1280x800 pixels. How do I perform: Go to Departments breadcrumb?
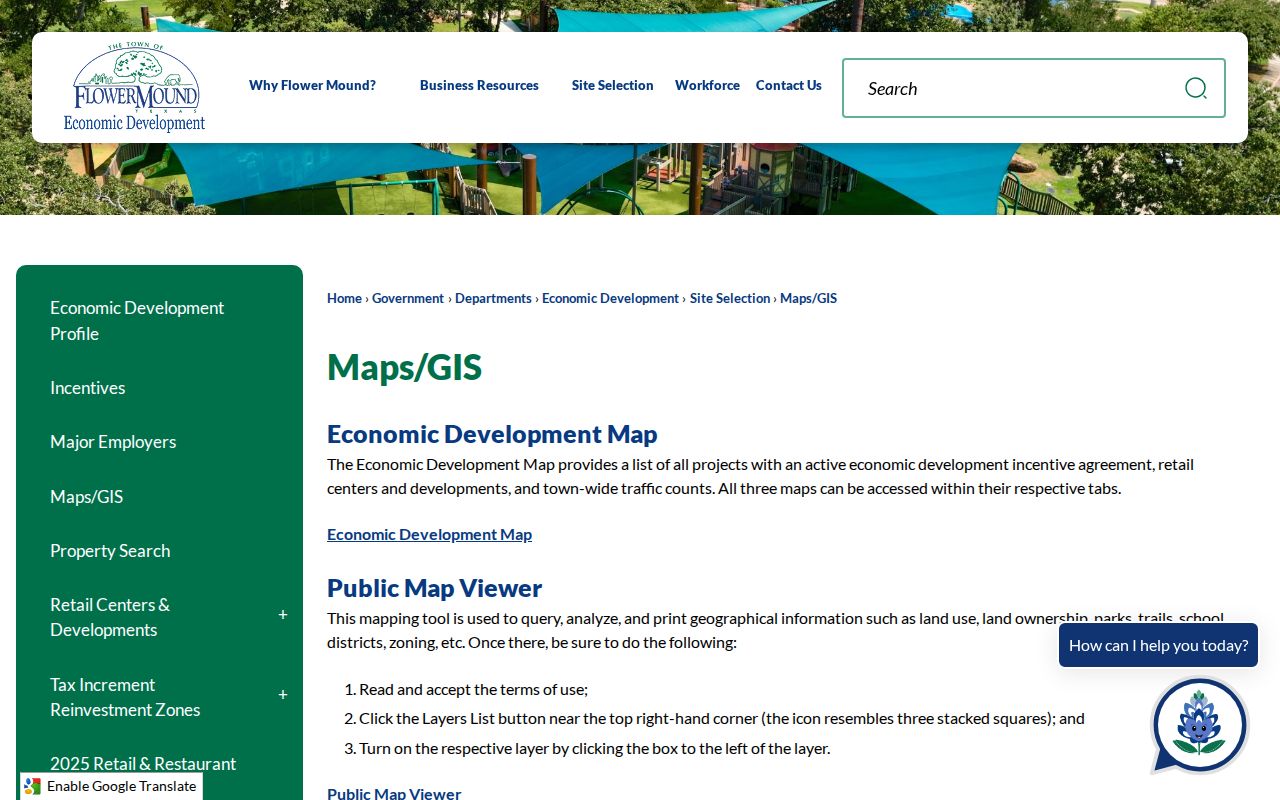493,298
